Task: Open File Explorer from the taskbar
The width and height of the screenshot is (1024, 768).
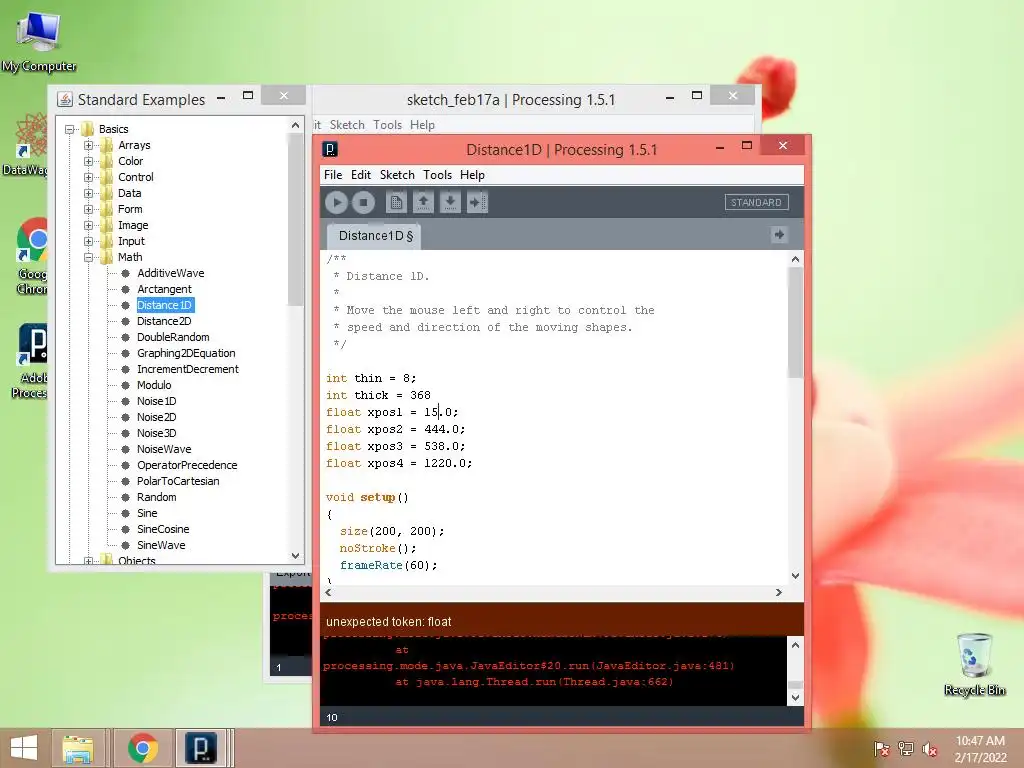Action: [x=78, y=748]
